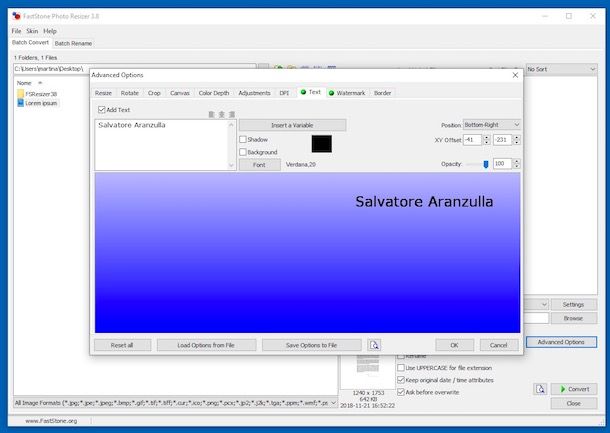The image size is (610, 433).
Task: Click the Name column header sort arrow
Action: click(40, 83)
